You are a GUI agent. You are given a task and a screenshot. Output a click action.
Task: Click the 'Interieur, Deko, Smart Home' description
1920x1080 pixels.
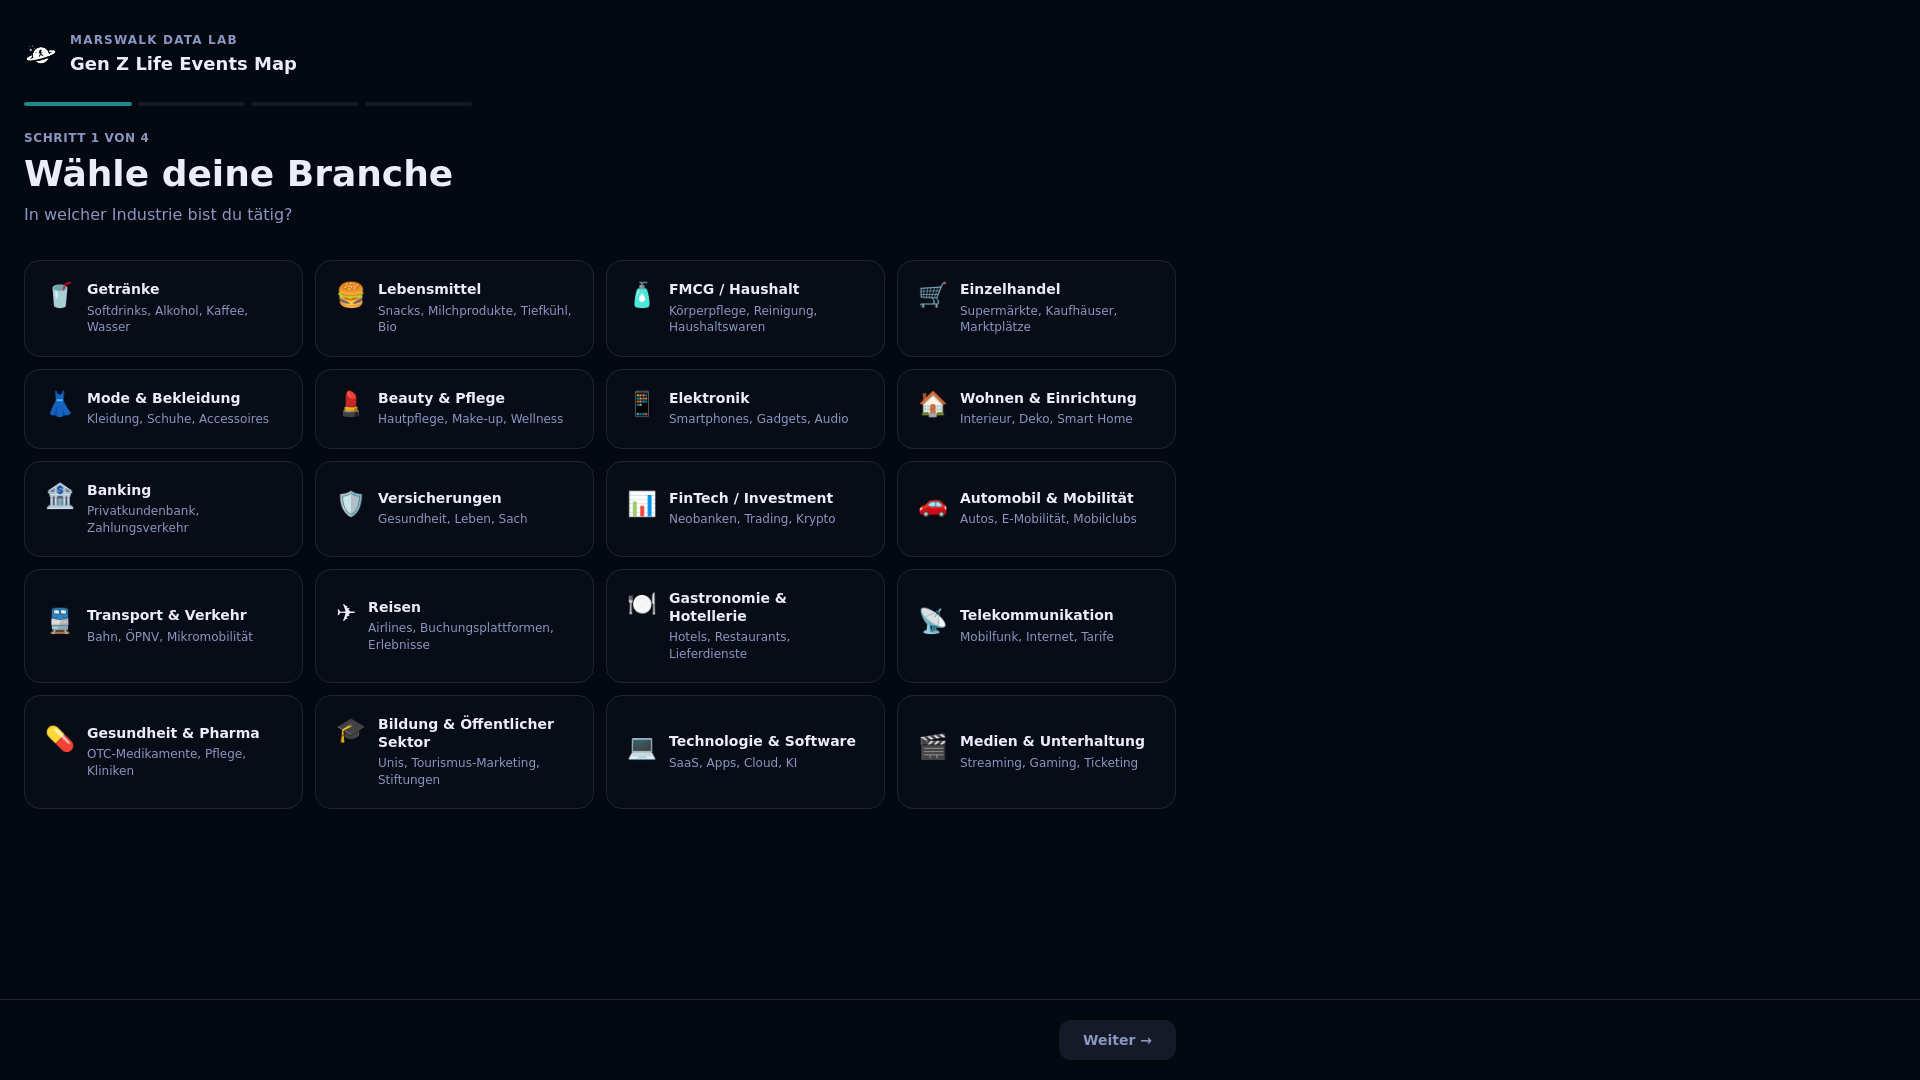(x=1046, y=419)
